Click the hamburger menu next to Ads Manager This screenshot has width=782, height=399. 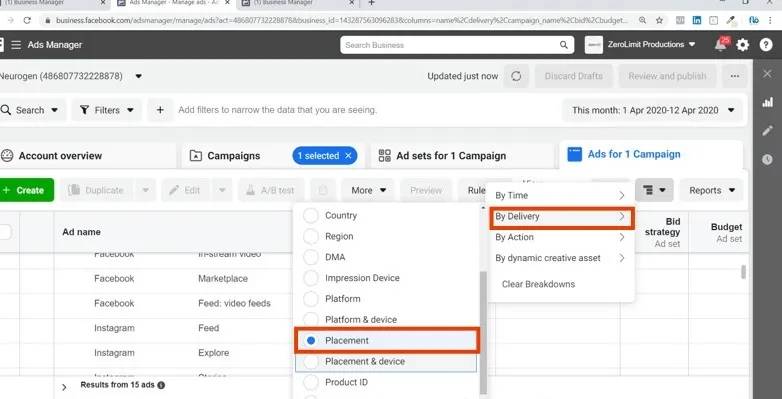[16, 45]
